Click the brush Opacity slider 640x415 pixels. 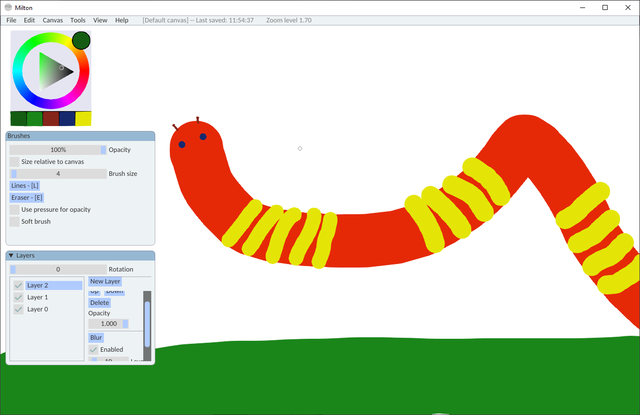[58, 149]
